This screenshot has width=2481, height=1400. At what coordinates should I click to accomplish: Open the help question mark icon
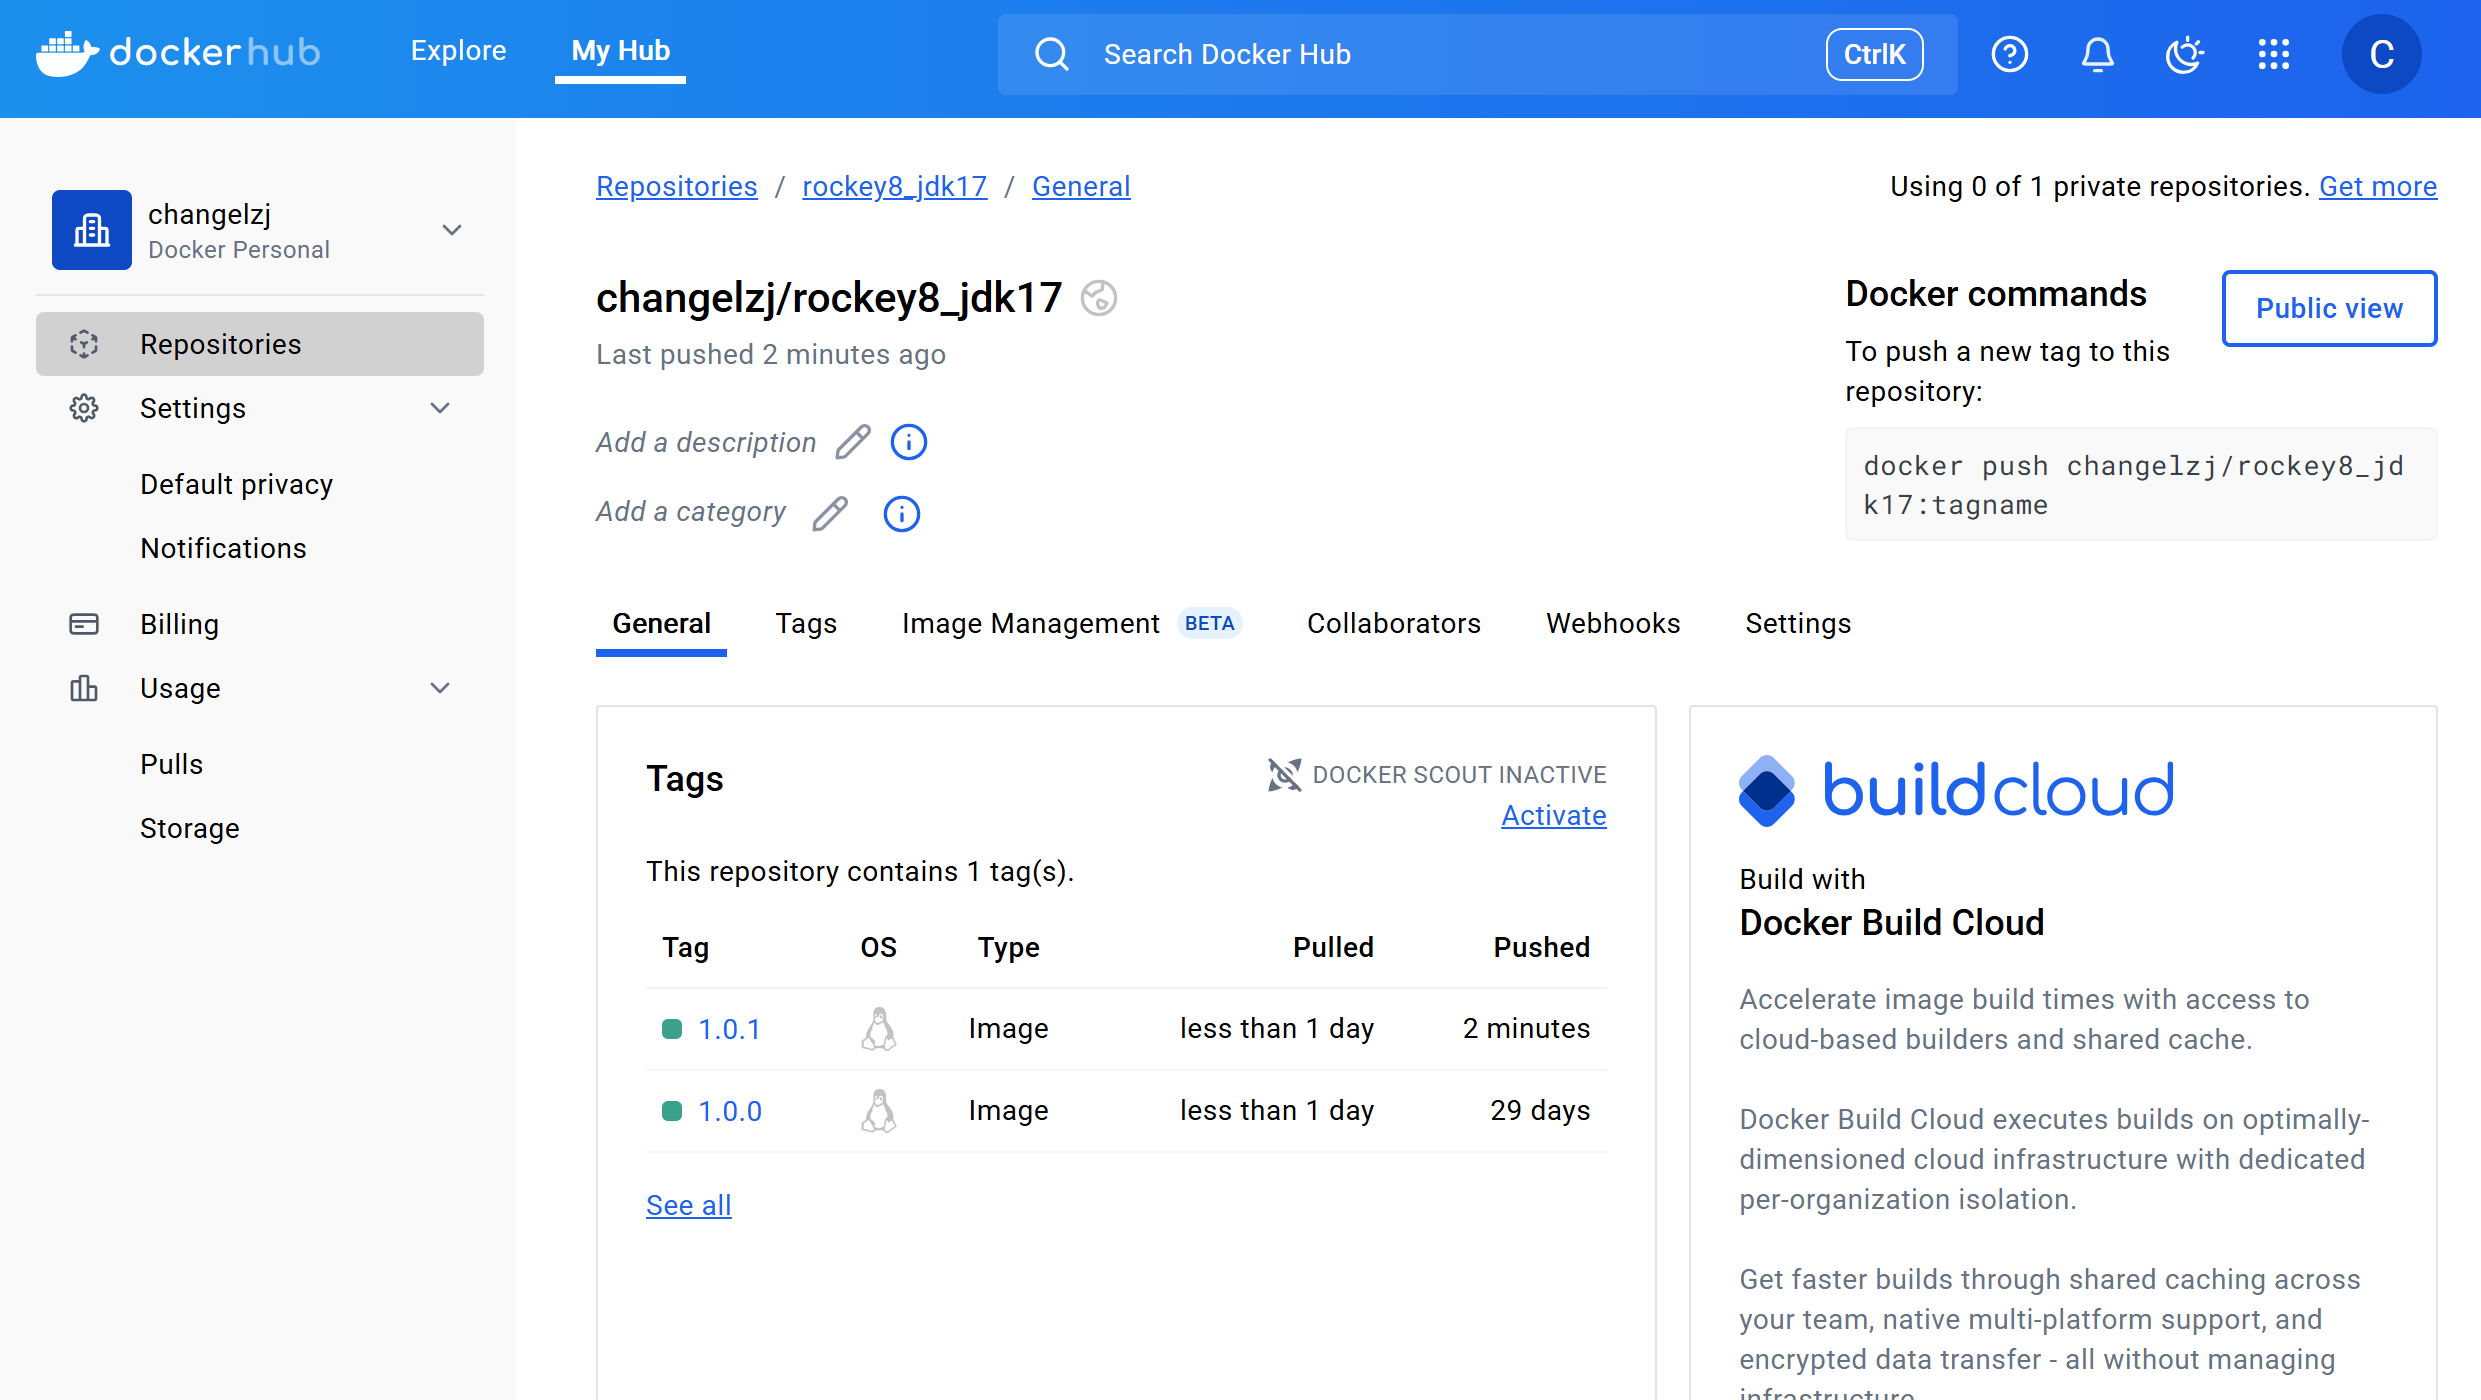(x=2009, y=54)
